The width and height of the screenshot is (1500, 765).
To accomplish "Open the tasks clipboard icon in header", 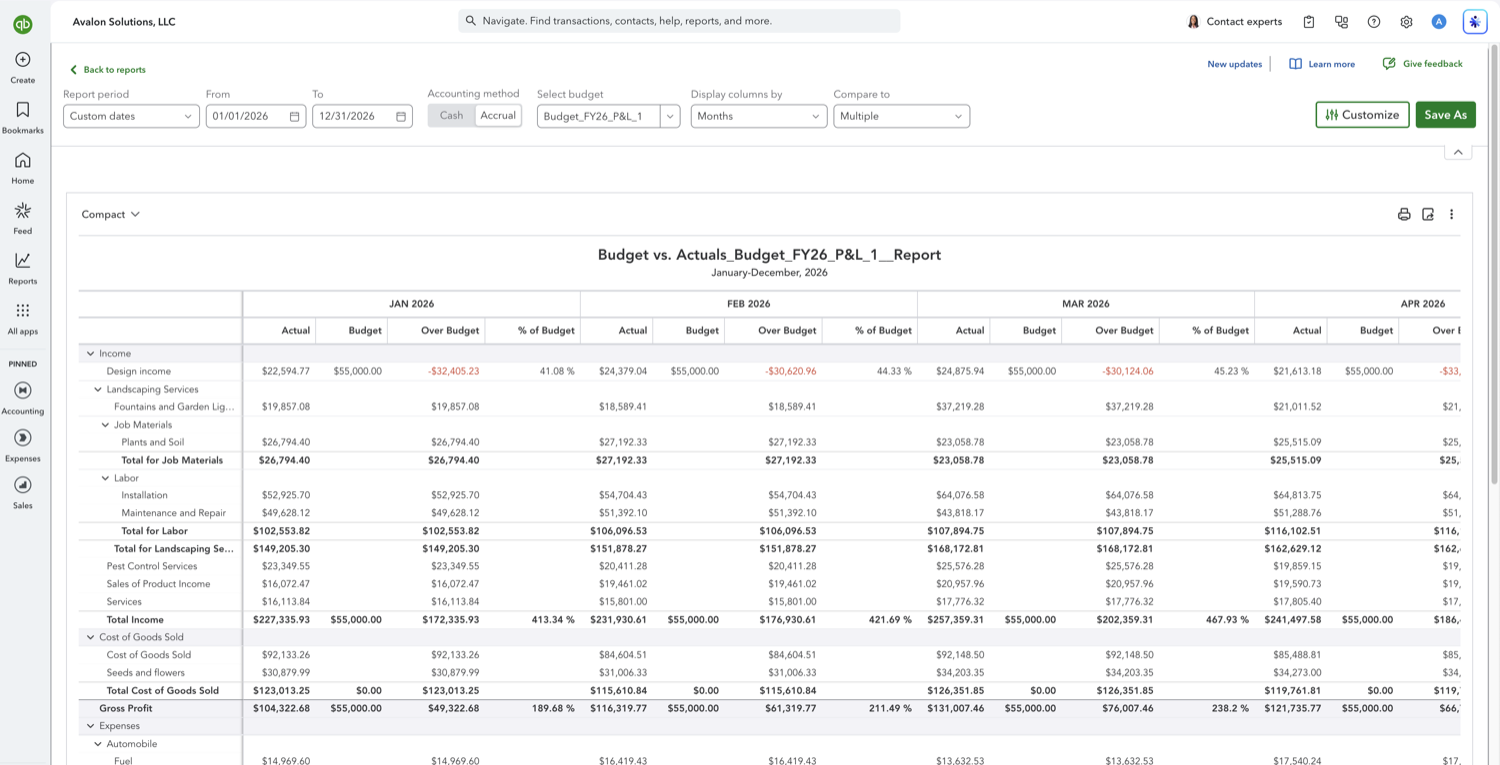I will (x=1309, y=22).
